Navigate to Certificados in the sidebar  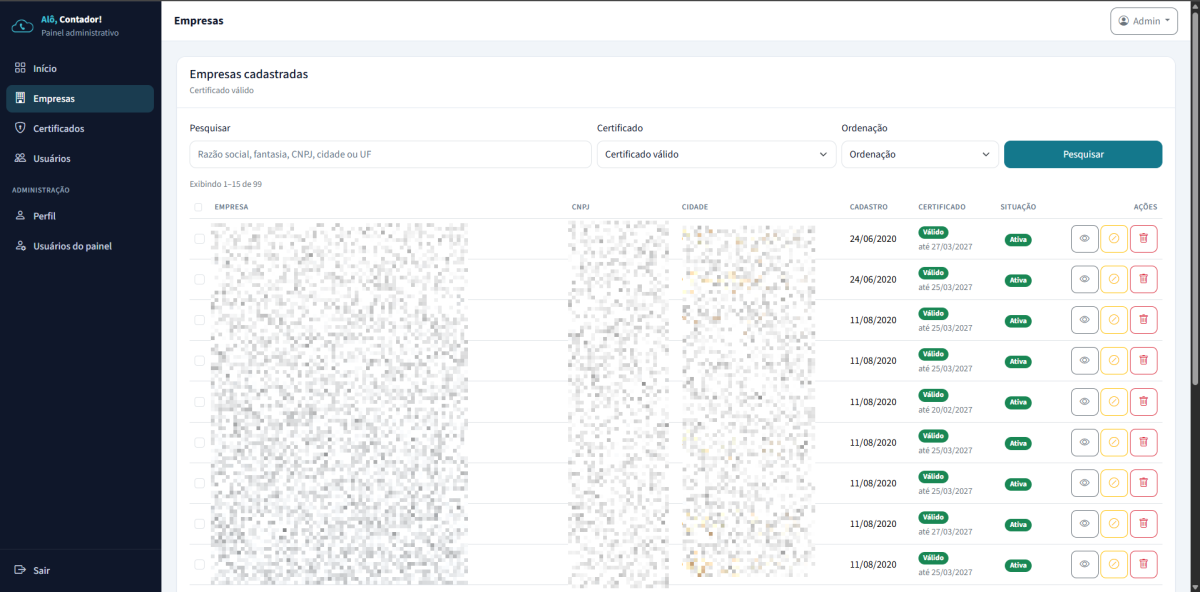[x=80, y=129]
